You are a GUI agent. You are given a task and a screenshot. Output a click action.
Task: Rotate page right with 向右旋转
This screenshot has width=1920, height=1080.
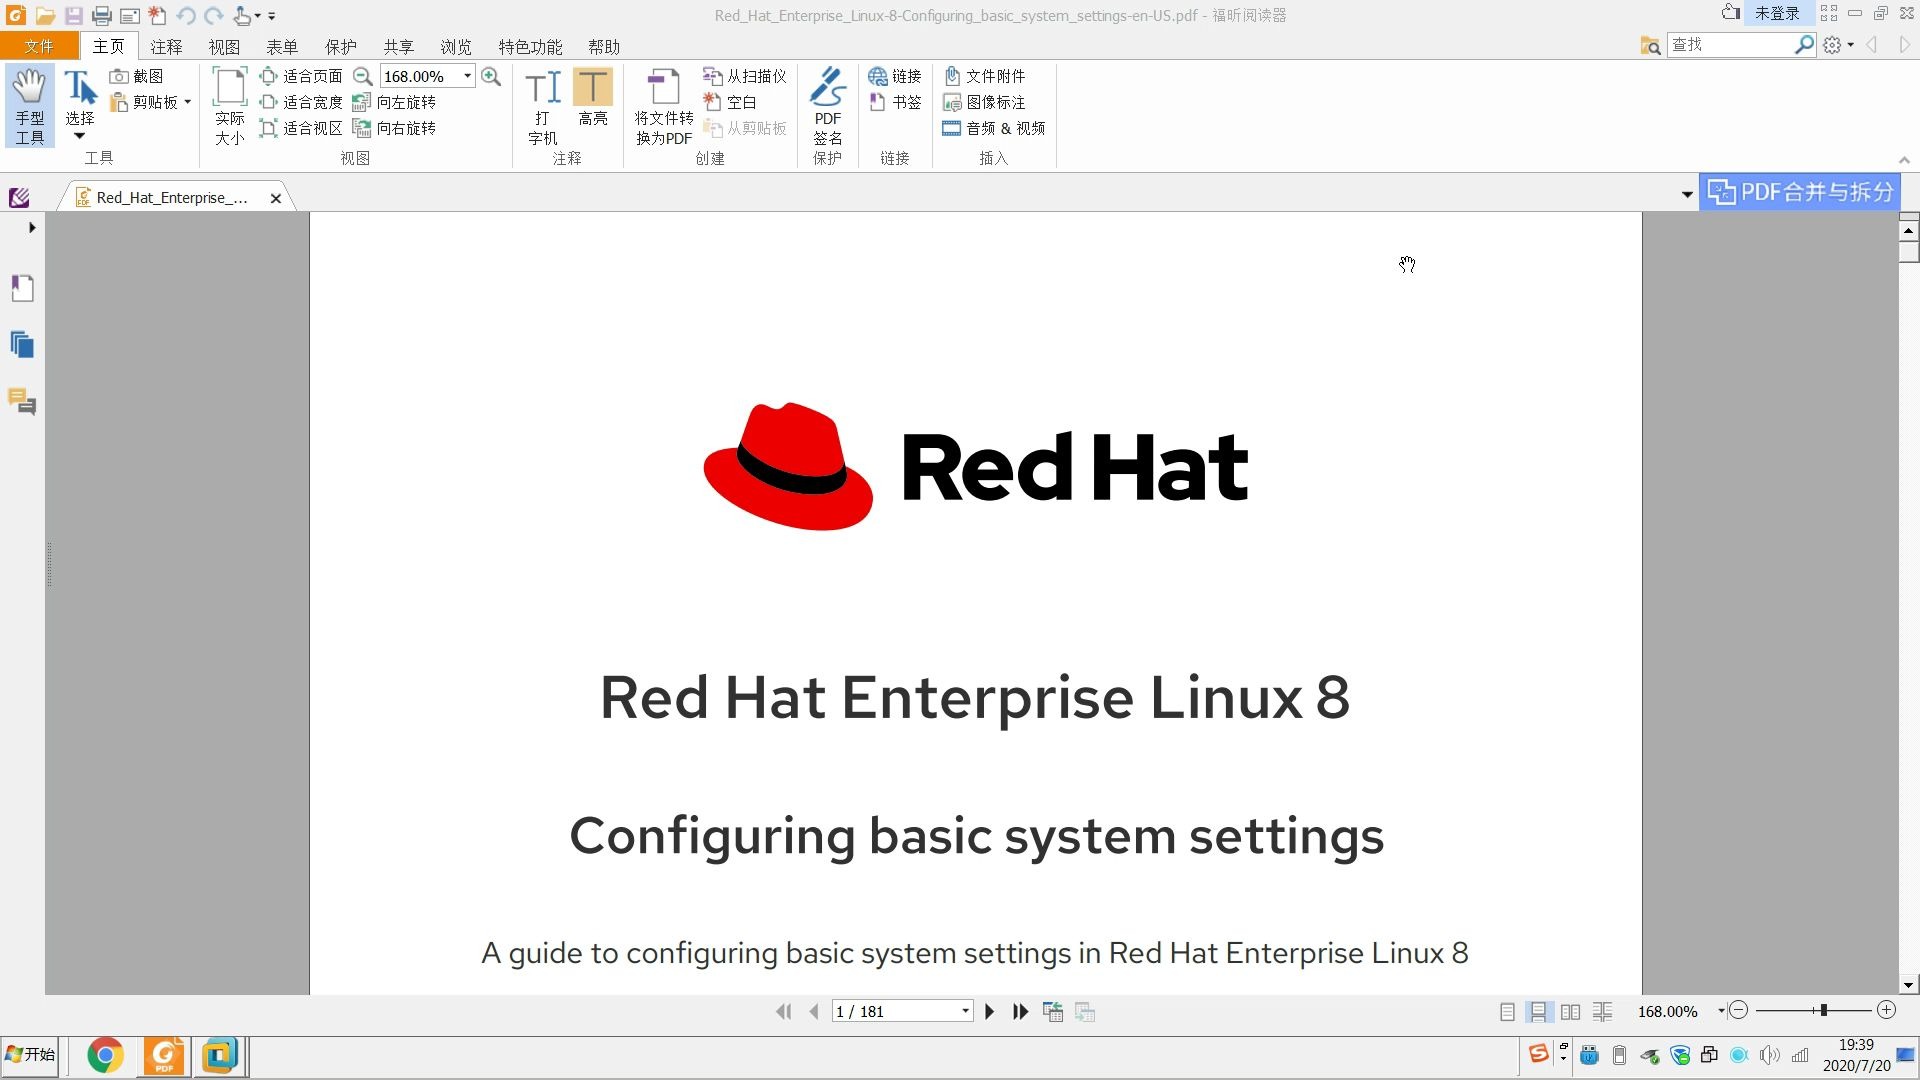click(394, 128)
